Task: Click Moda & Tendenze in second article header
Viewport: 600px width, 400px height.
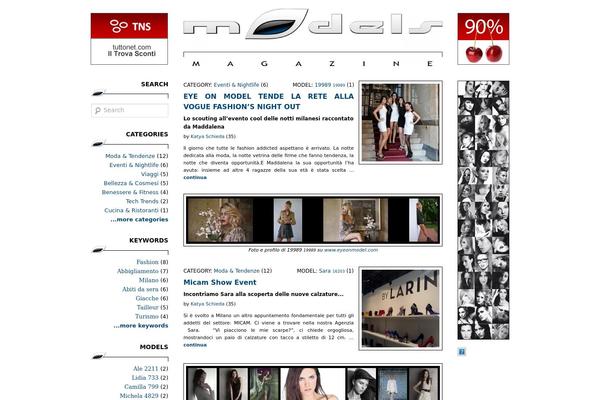Action: point(236,271)
